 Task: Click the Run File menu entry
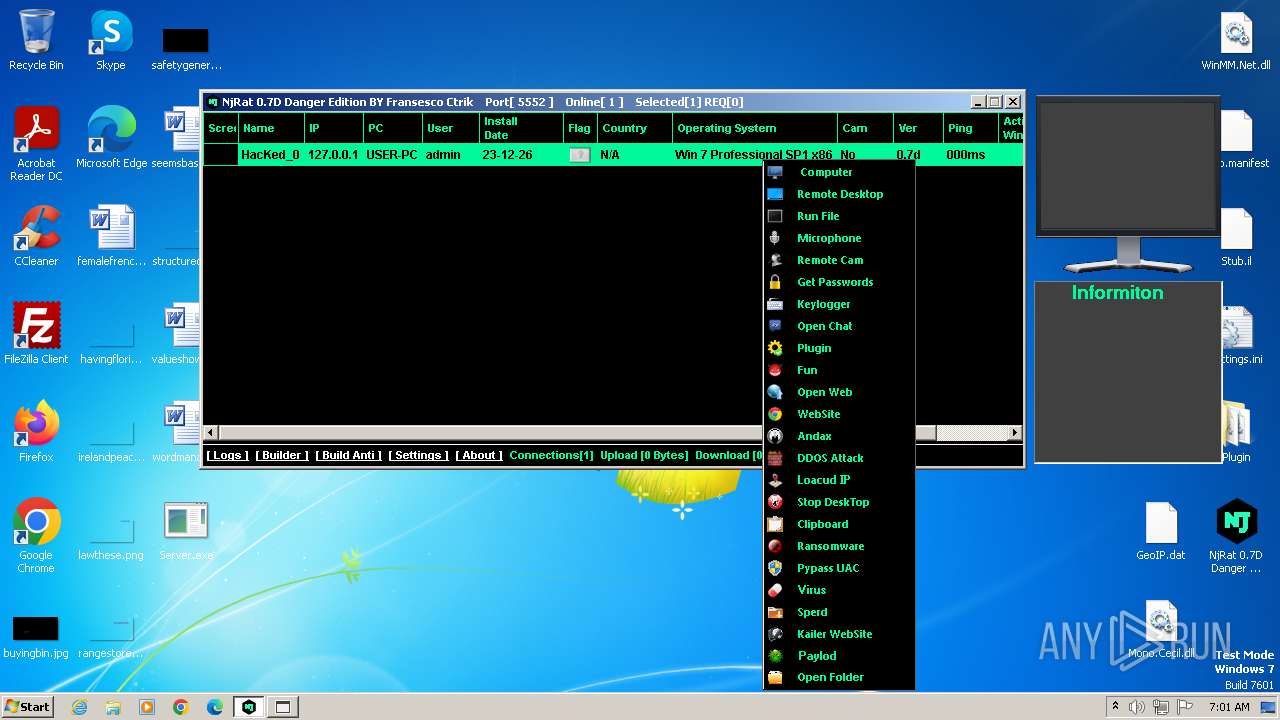(839, 216)
